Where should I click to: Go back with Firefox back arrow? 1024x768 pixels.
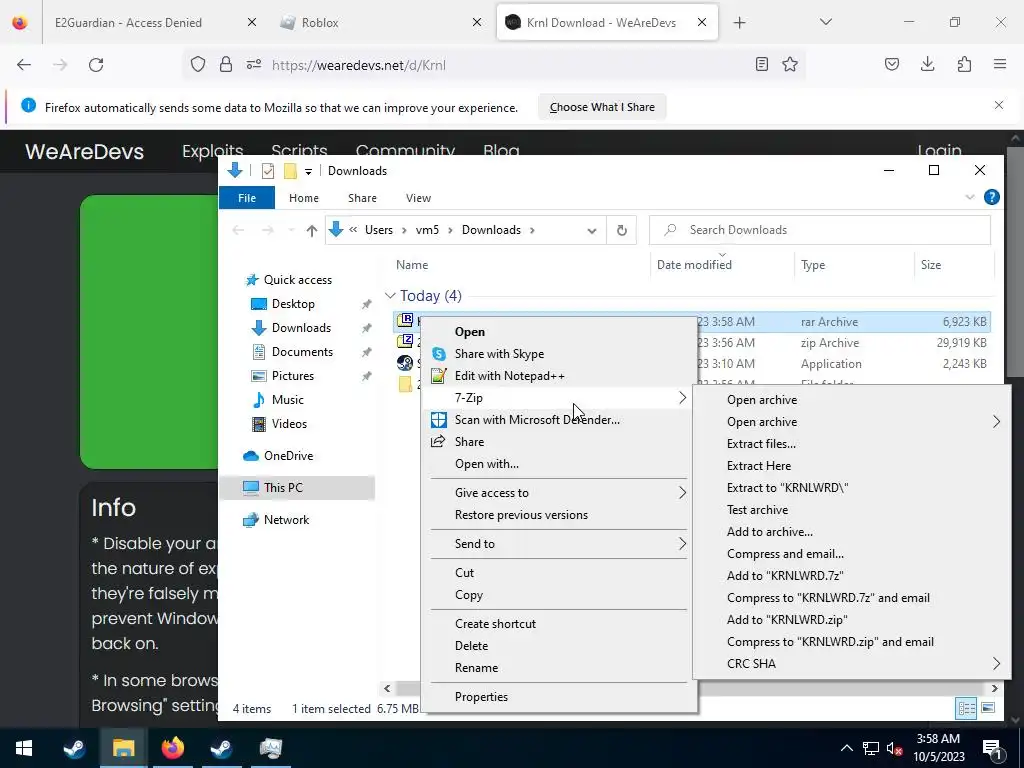pyautogui.click(x=24, y=65)
